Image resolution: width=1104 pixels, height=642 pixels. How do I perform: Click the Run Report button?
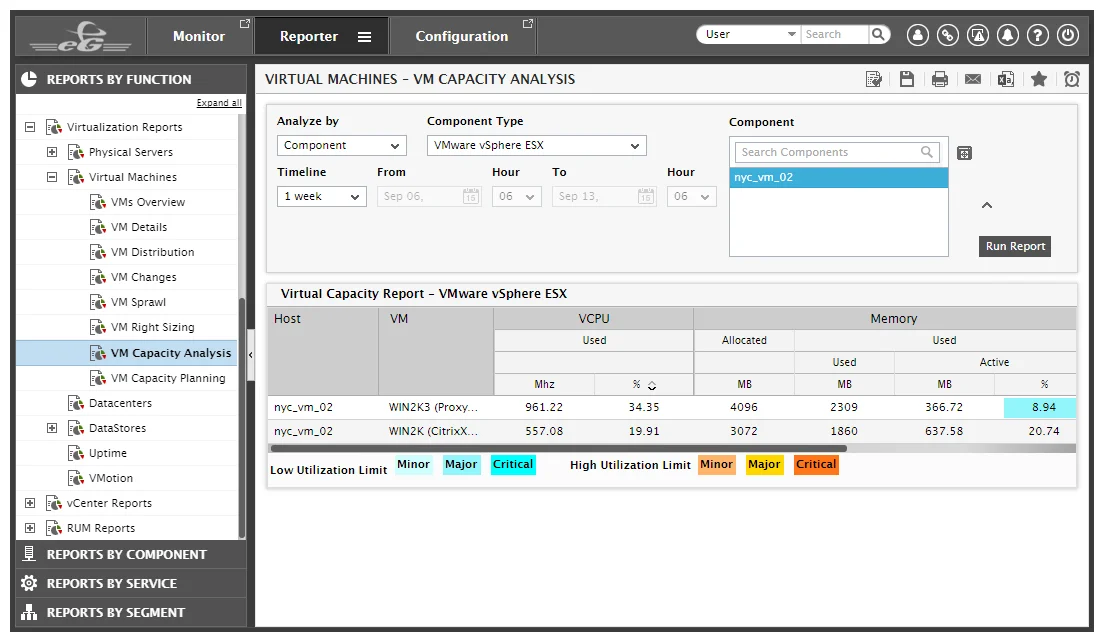click(1015, 246)
